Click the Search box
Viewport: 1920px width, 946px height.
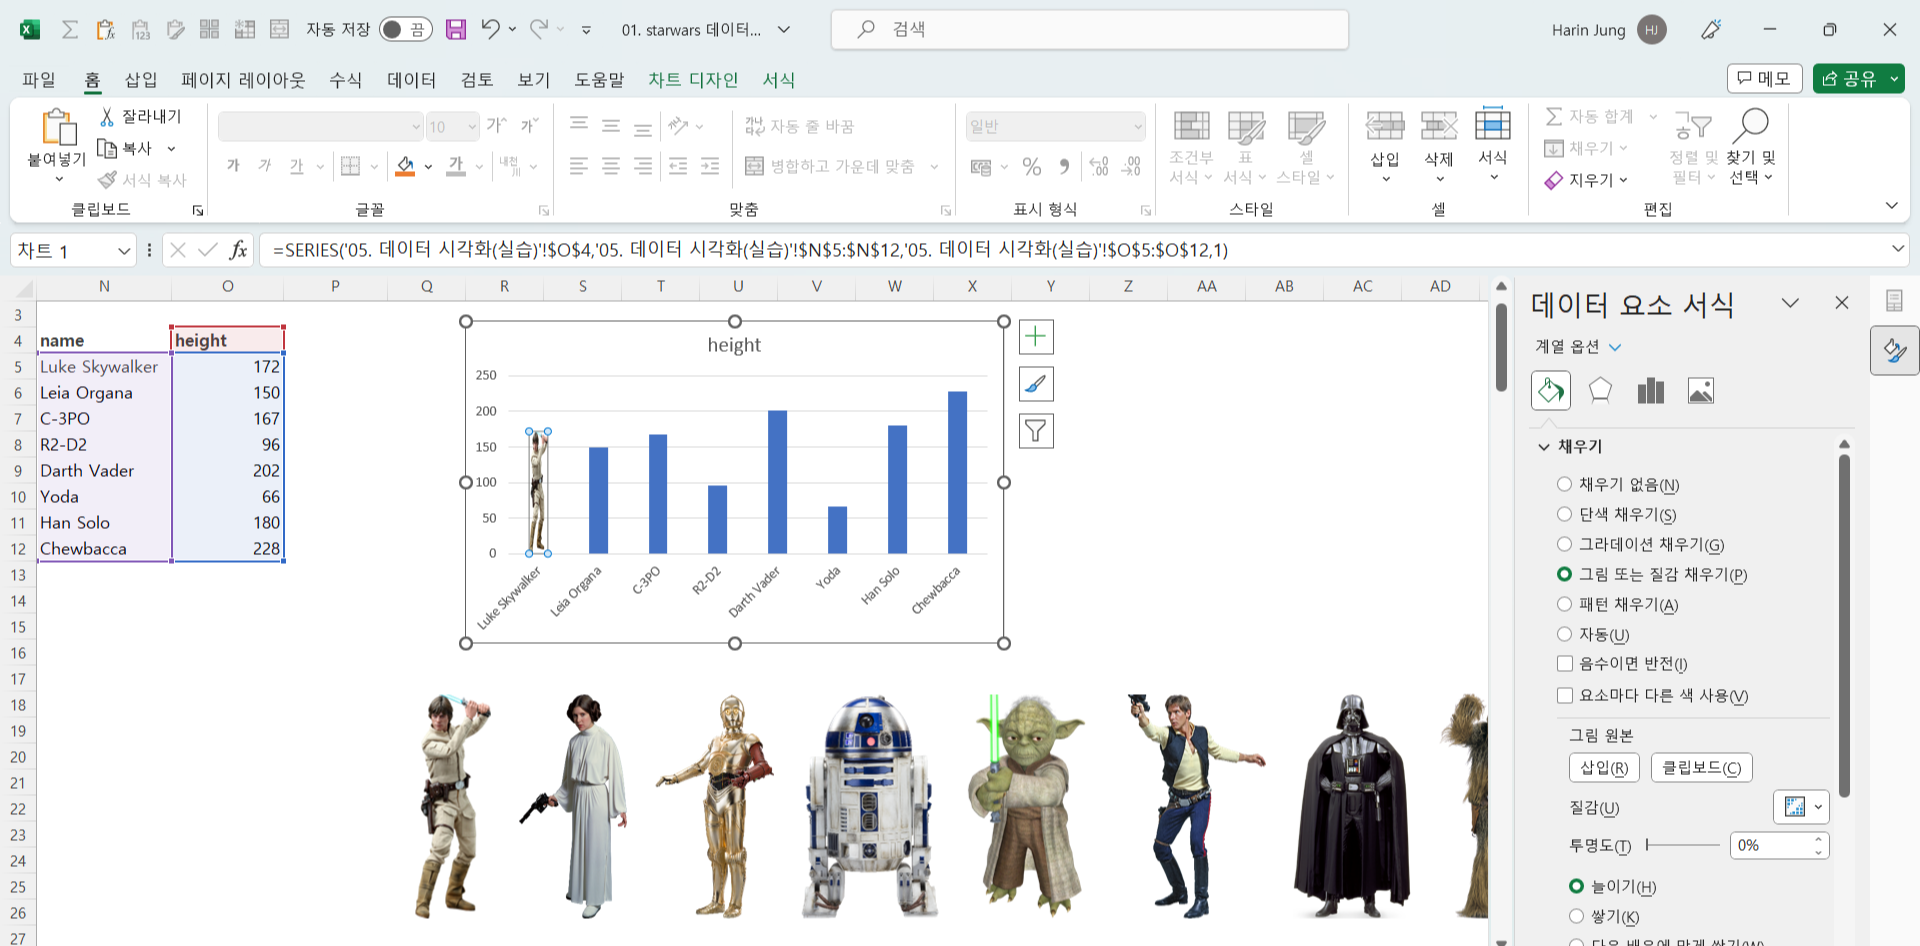pyautogui.click(x=1090, y=29)
